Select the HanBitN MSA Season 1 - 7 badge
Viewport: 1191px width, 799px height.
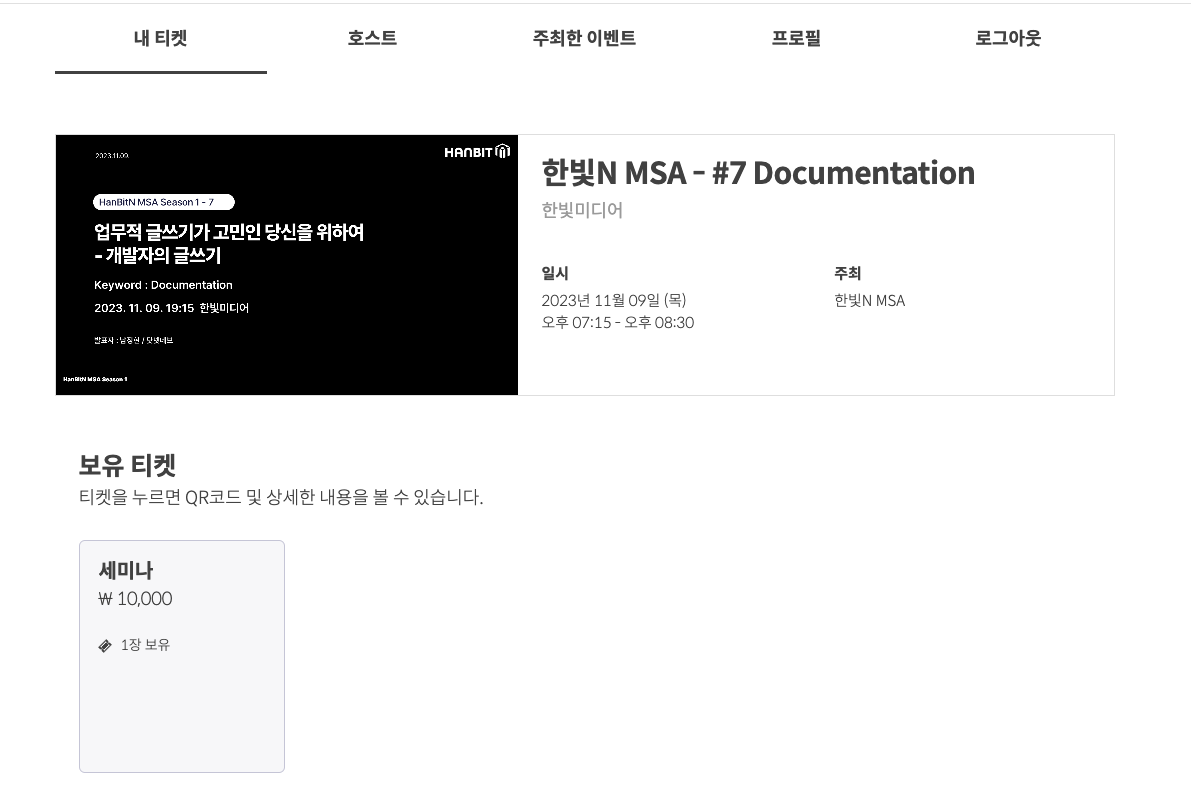163,202
